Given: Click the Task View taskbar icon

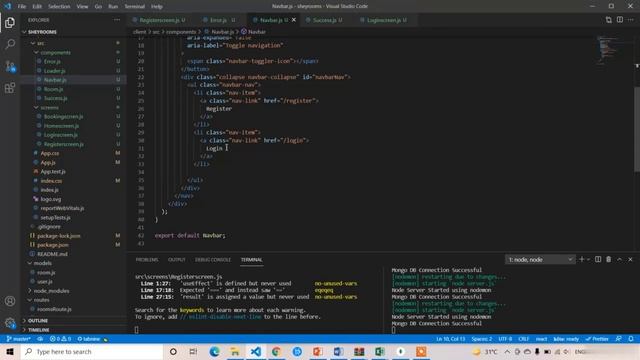Looking at the screenshot, I should (193, 351).
